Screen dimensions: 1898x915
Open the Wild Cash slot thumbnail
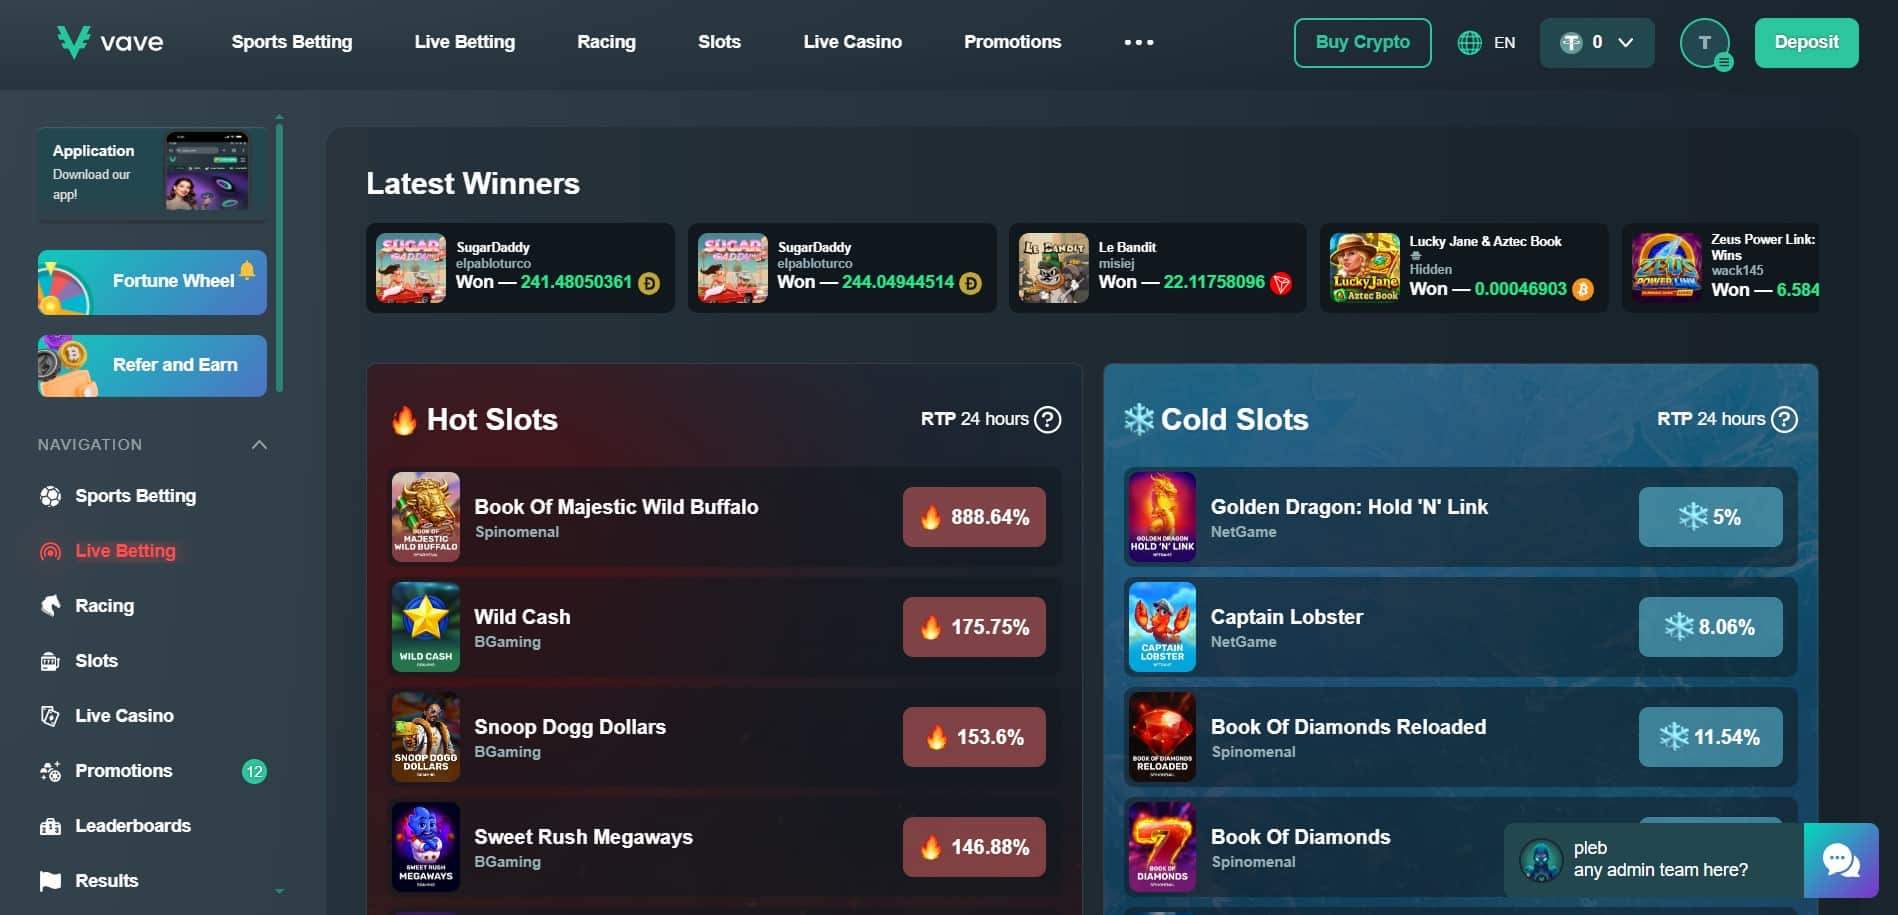coord(426,627)
